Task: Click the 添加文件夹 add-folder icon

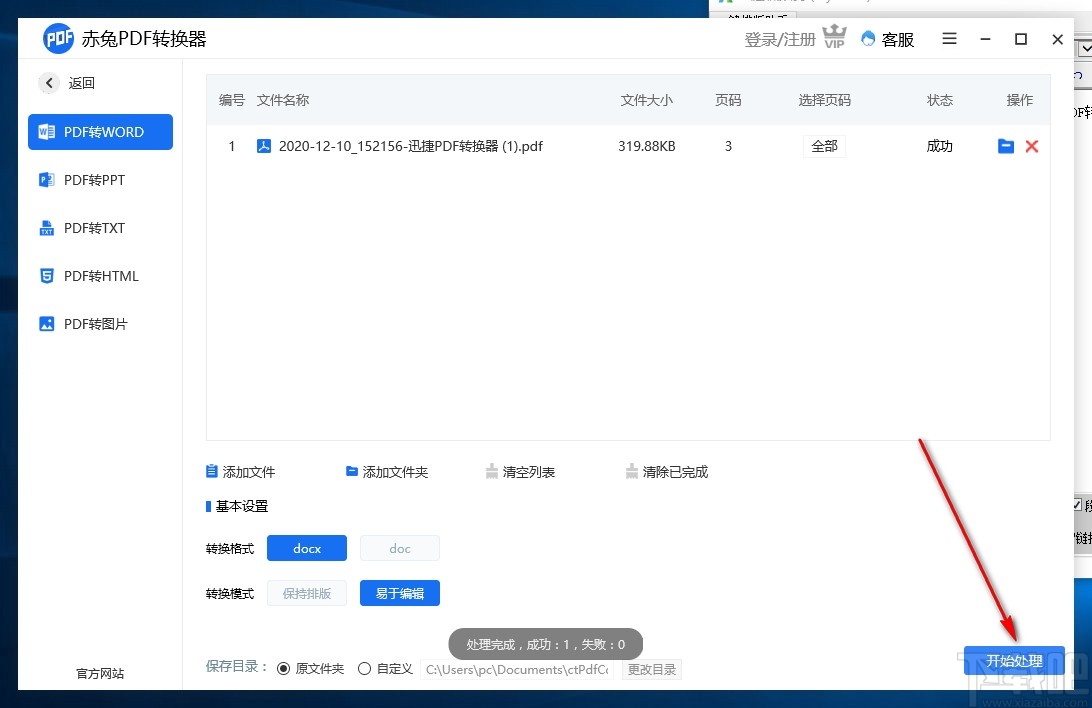Action: (x=352, y=471)
